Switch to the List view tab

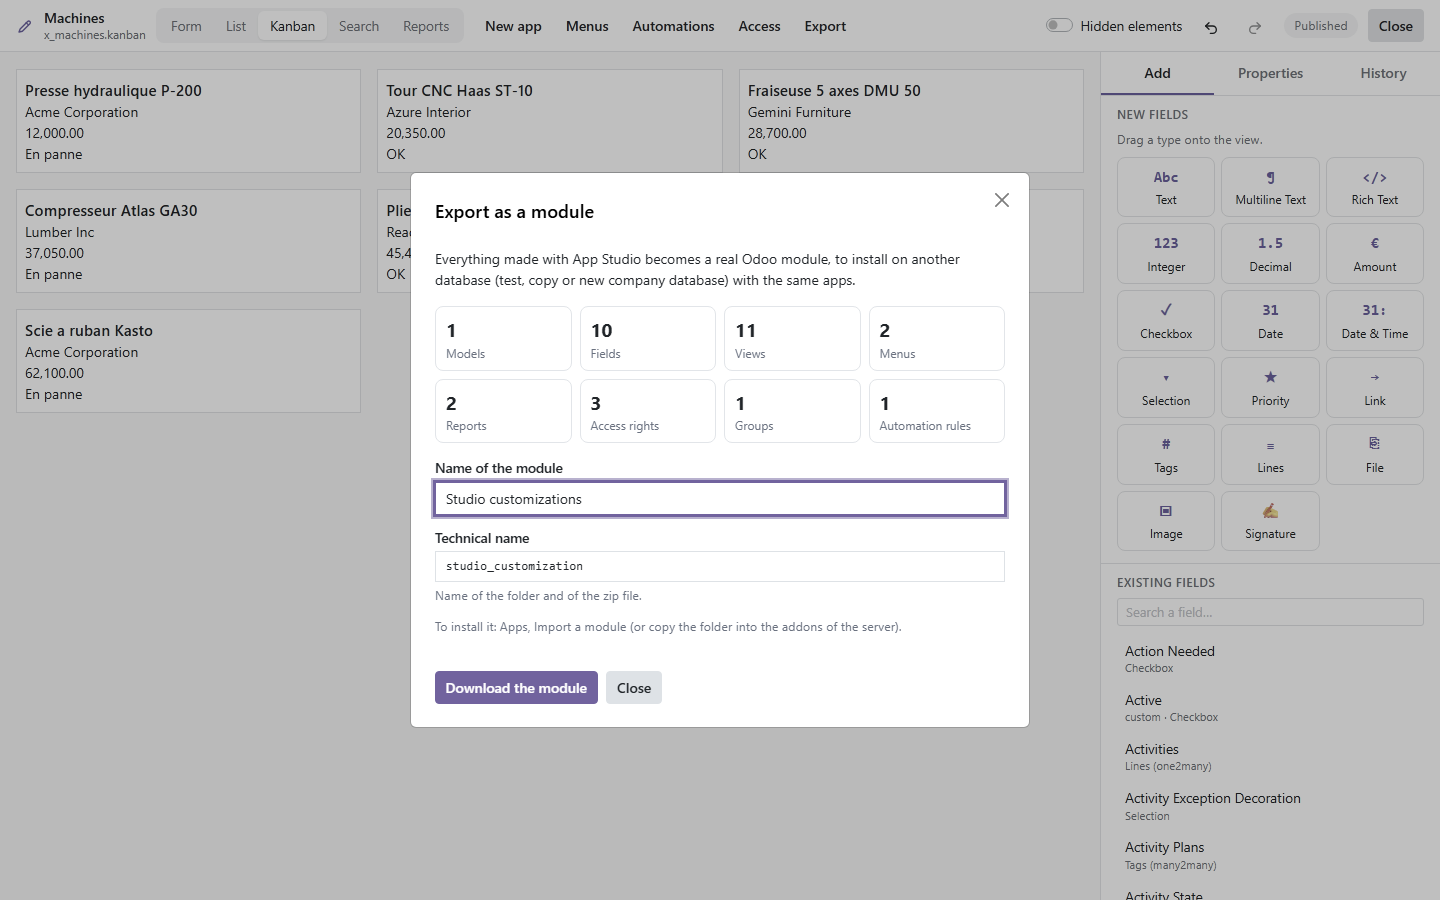coord(236,26)
